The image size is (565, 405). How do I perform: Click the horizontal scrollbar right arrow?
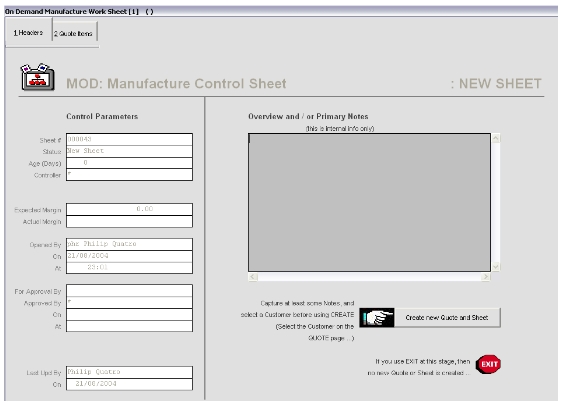[486, 277]
